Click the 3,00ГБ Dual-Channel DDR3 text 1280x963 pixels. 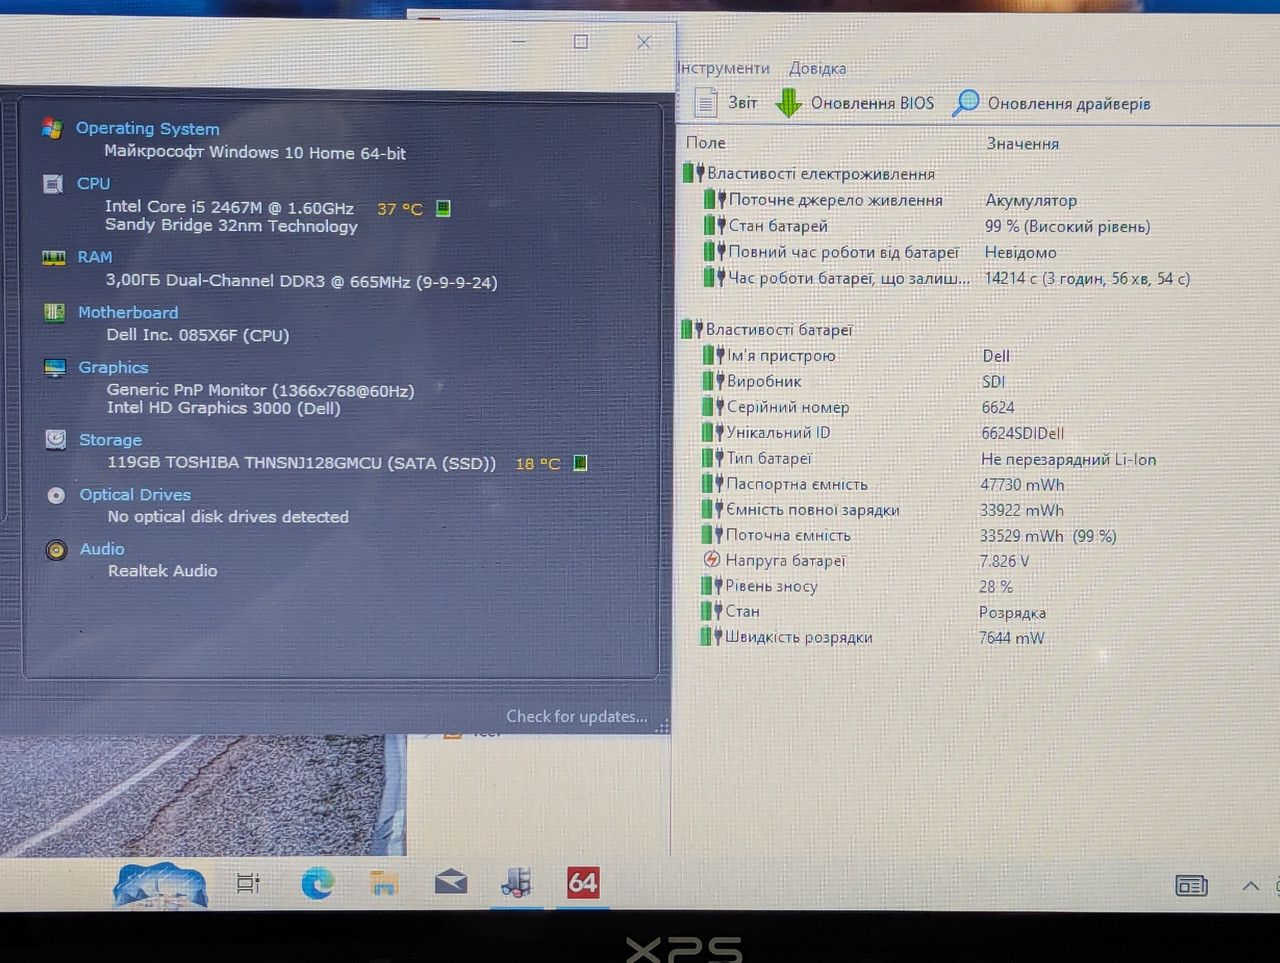click(301, 281)
